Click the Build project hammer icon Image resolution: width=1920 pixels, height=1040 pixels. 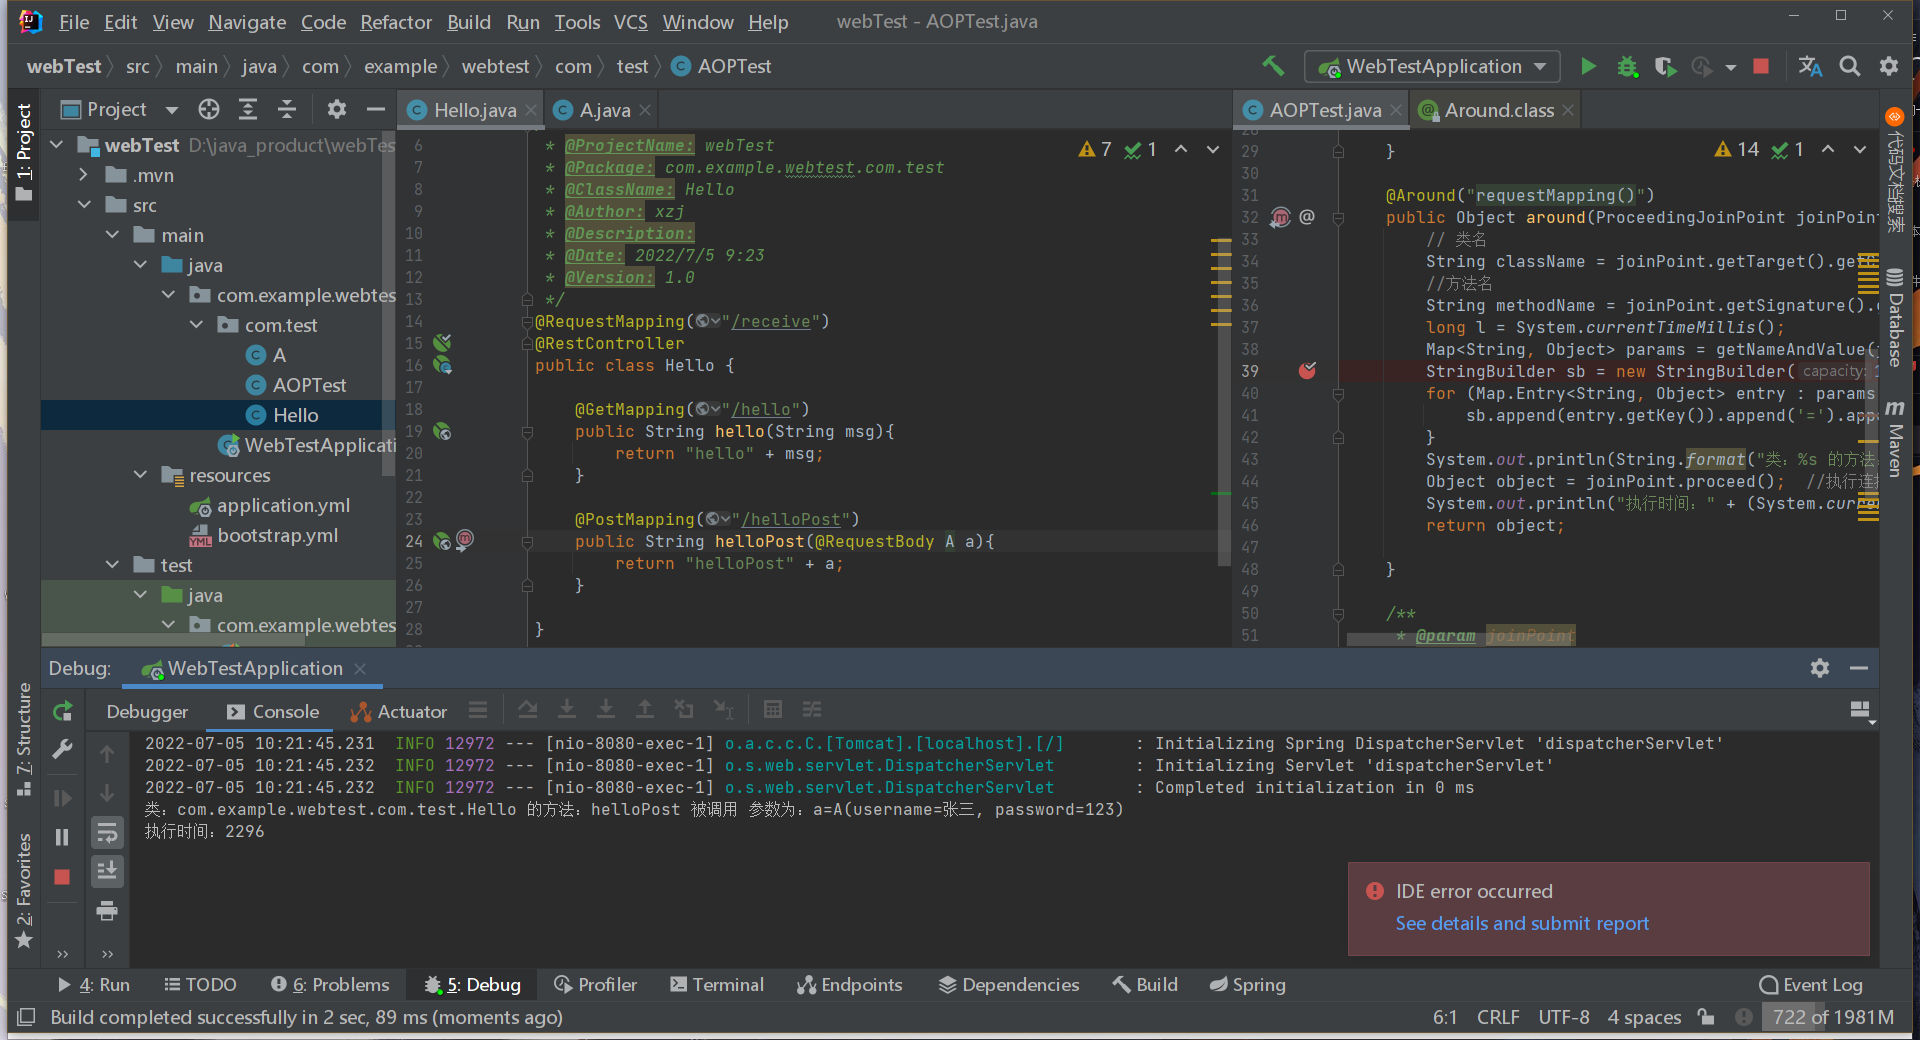[1273, 66]
